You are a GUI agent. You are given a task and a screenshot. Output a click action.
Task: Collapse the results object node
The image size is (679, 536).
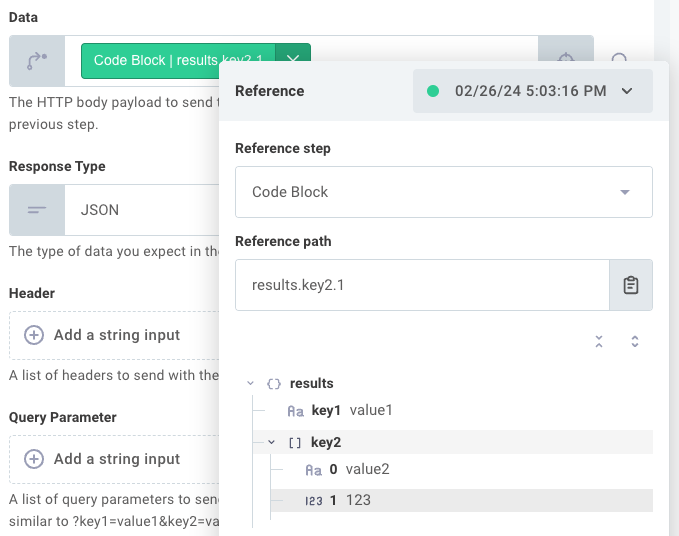pos(250,383)
